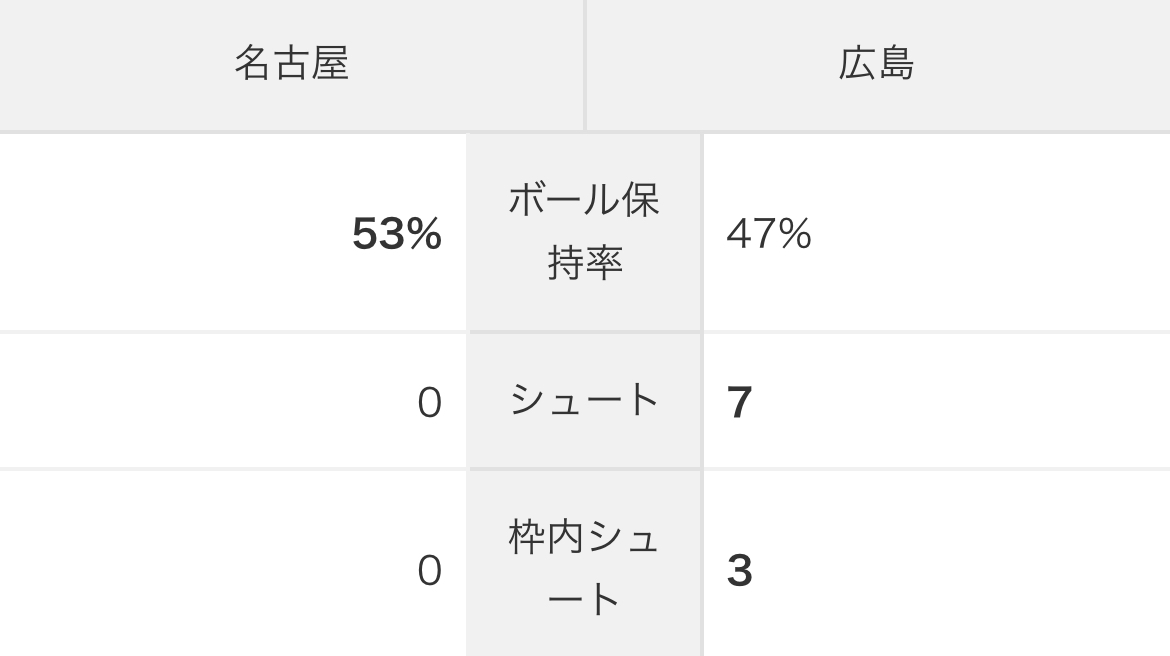Select Hiroshima's shot count 7

[x=739, y=402]
